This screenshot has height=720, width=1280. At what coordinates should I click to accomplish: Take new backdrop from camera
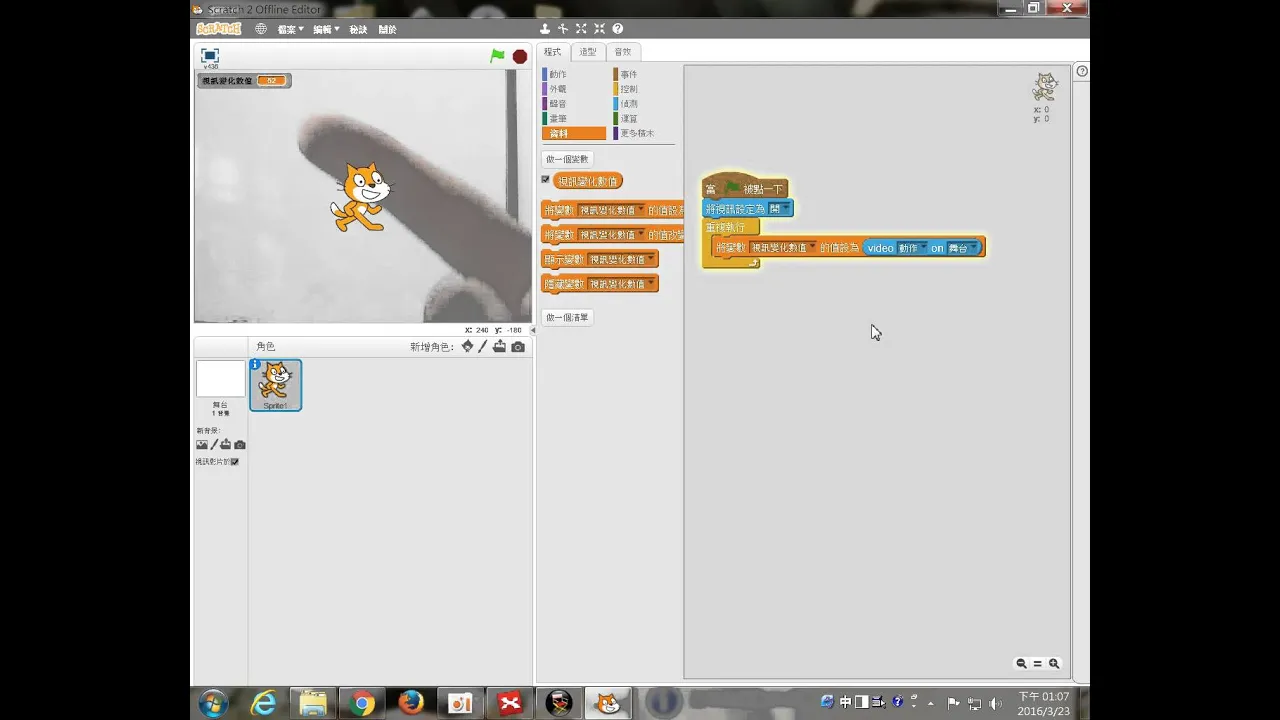240,444
